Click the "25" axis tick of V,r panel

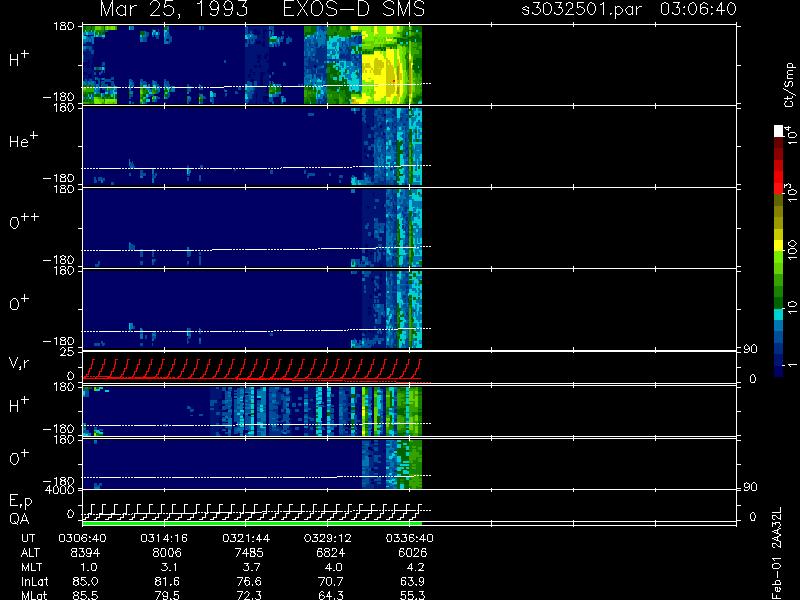coord(67,352)
